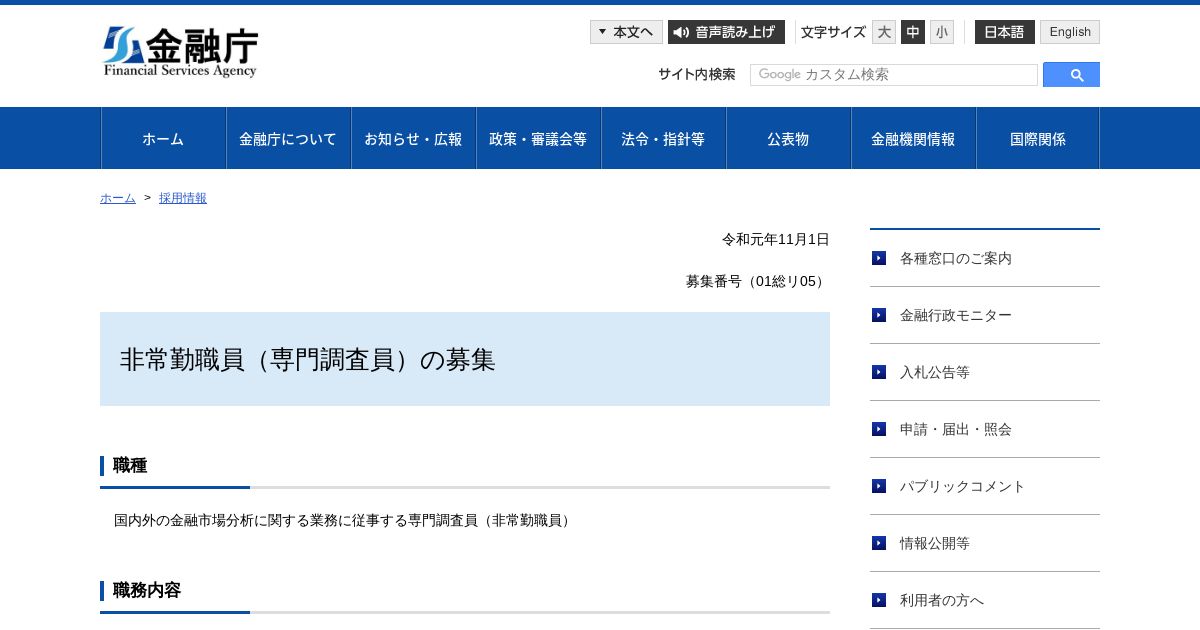Open the 公表物 navigation menu

pos(788,138)
